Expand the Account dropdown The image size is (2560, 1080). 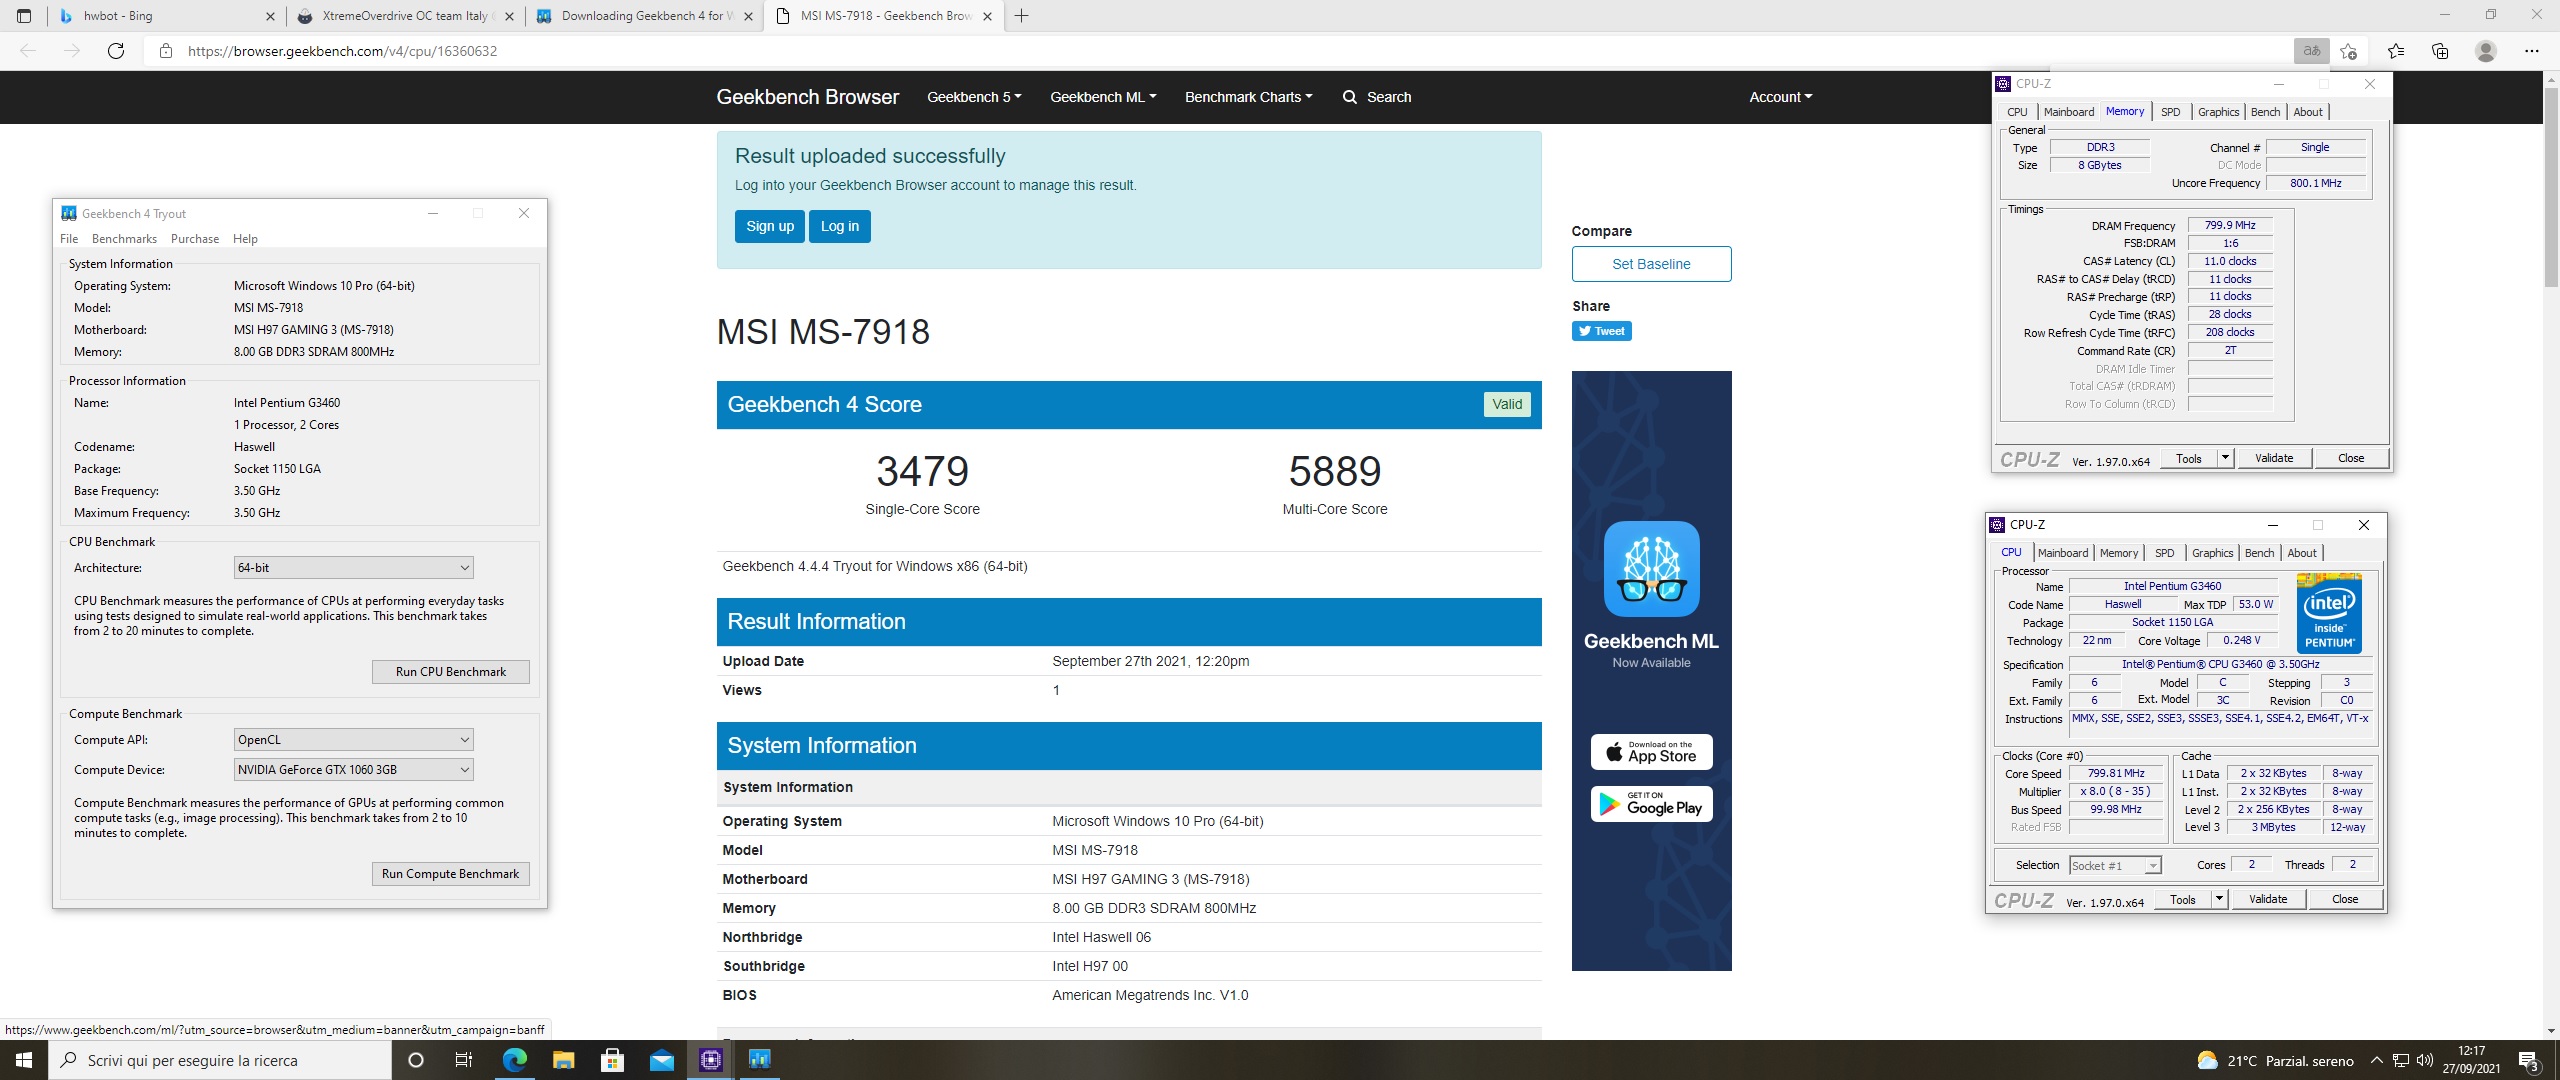coord(1780,97)
